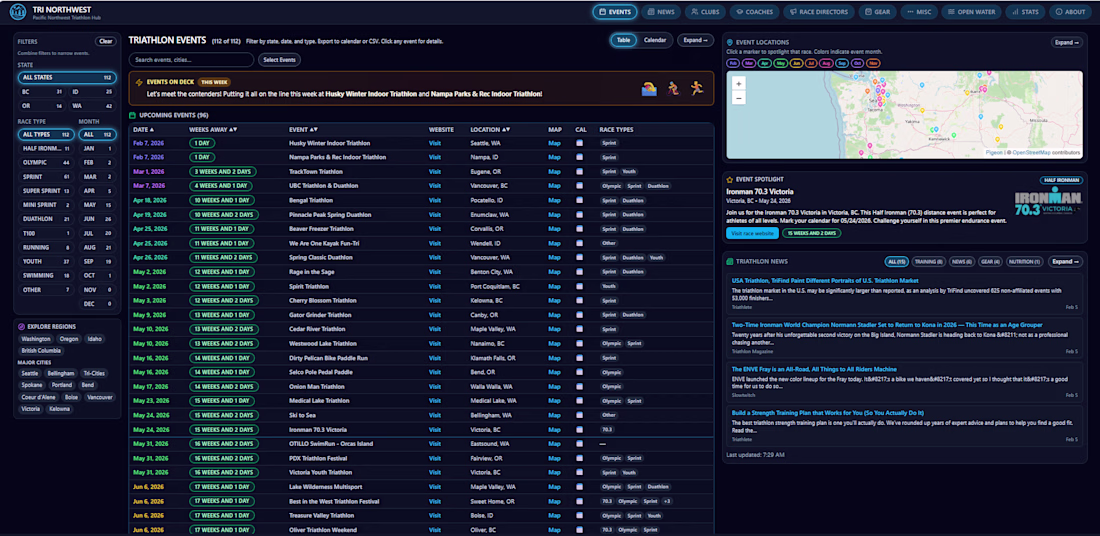The width and height of the screenshot is (1100, 536).
Task: Click the Tri Northwest logo icon
Action: pos(18,12)
